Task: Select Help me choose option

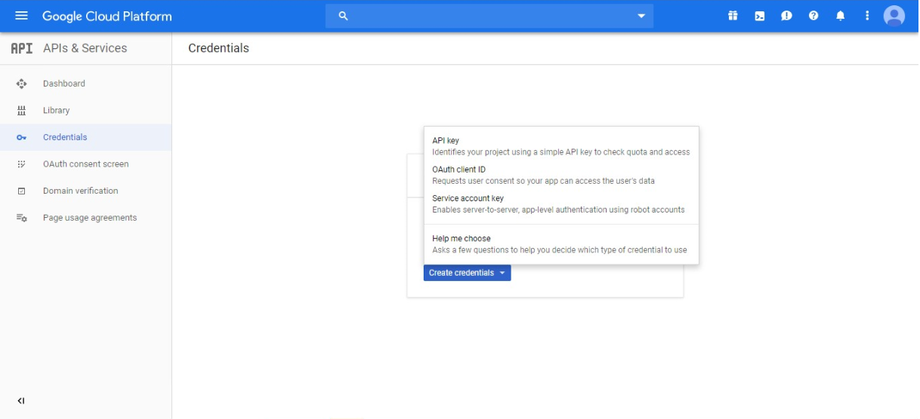Action: coord(562,244)
